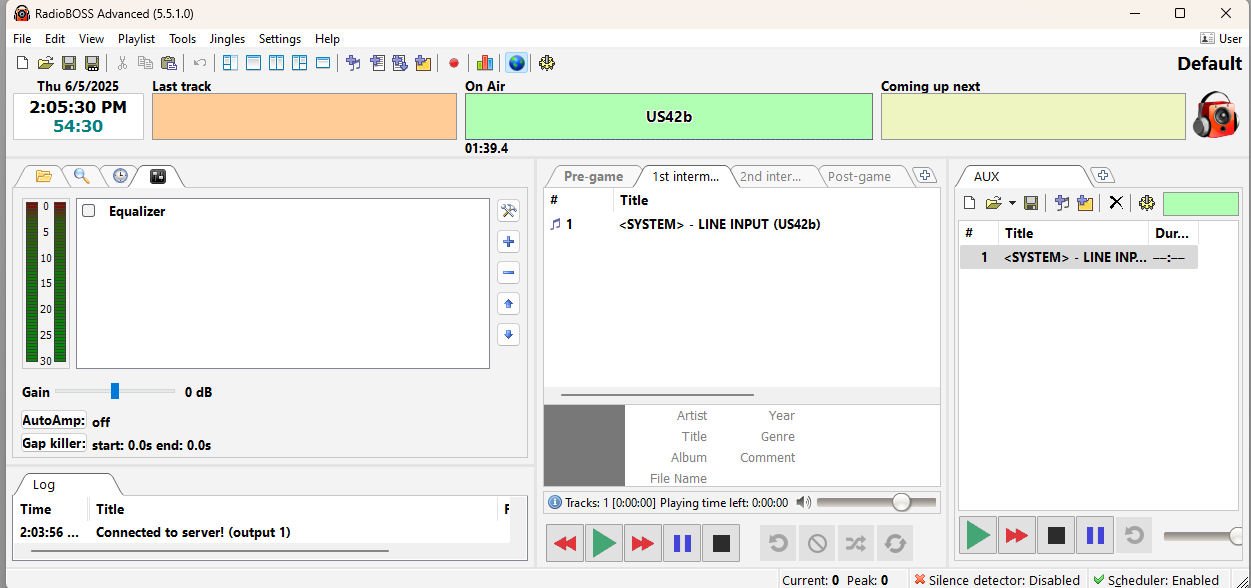Open equalizer configuration wrench icon
Image resolution: width=1251 pixels, height=588 pixels.
pyautogui.click(x=508, y=210)
